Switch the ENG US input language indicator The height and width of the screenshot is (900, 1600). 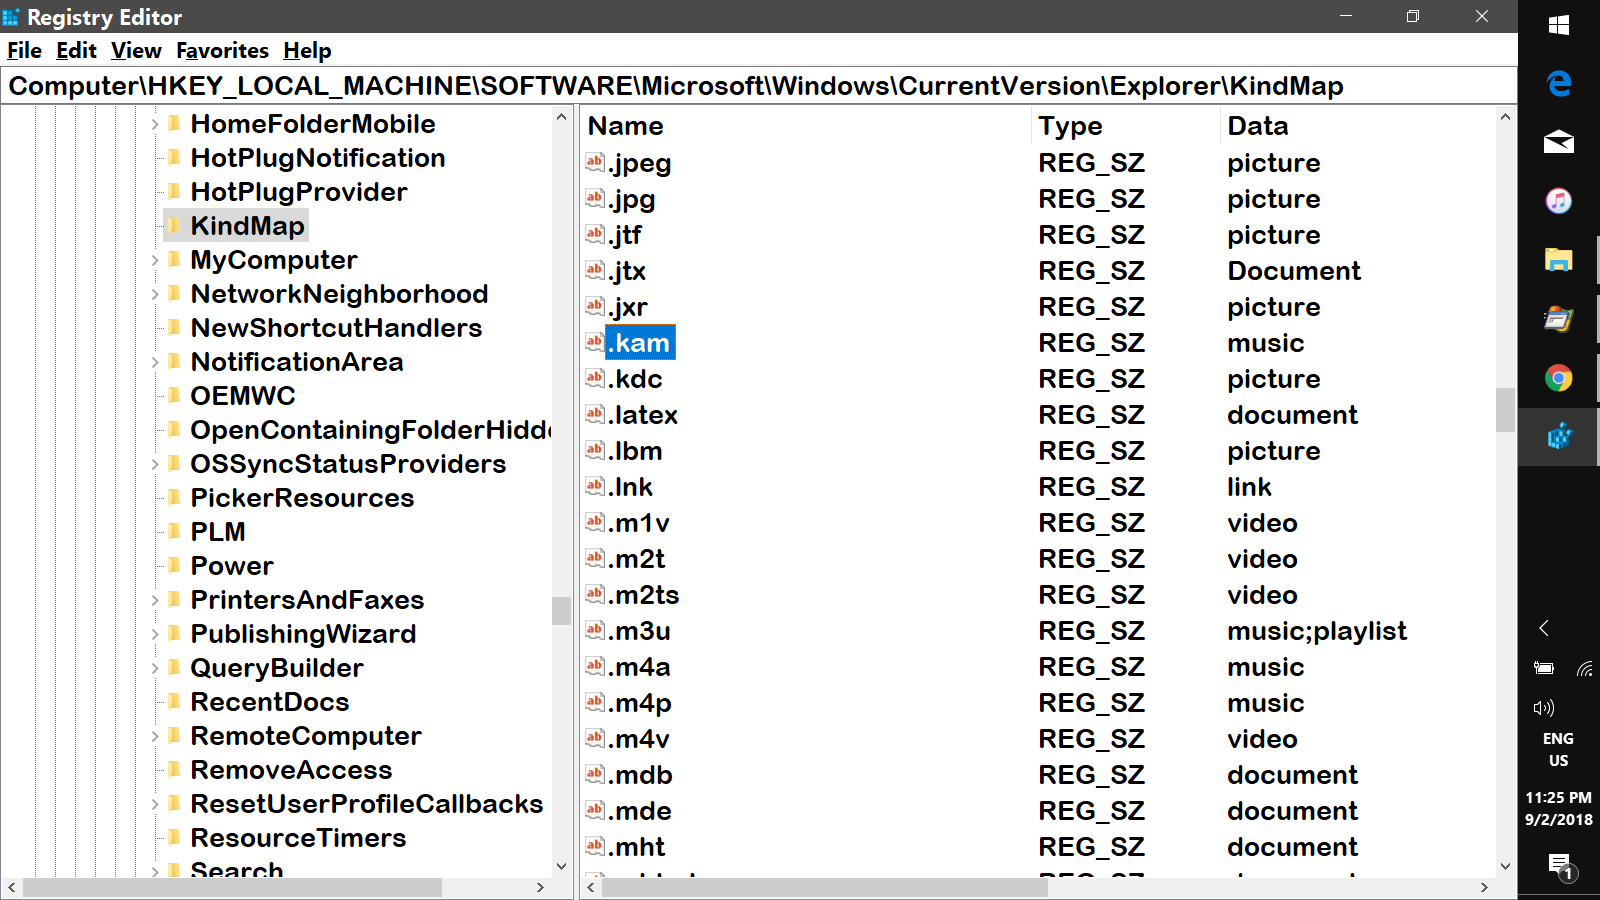click(1558, 750)
